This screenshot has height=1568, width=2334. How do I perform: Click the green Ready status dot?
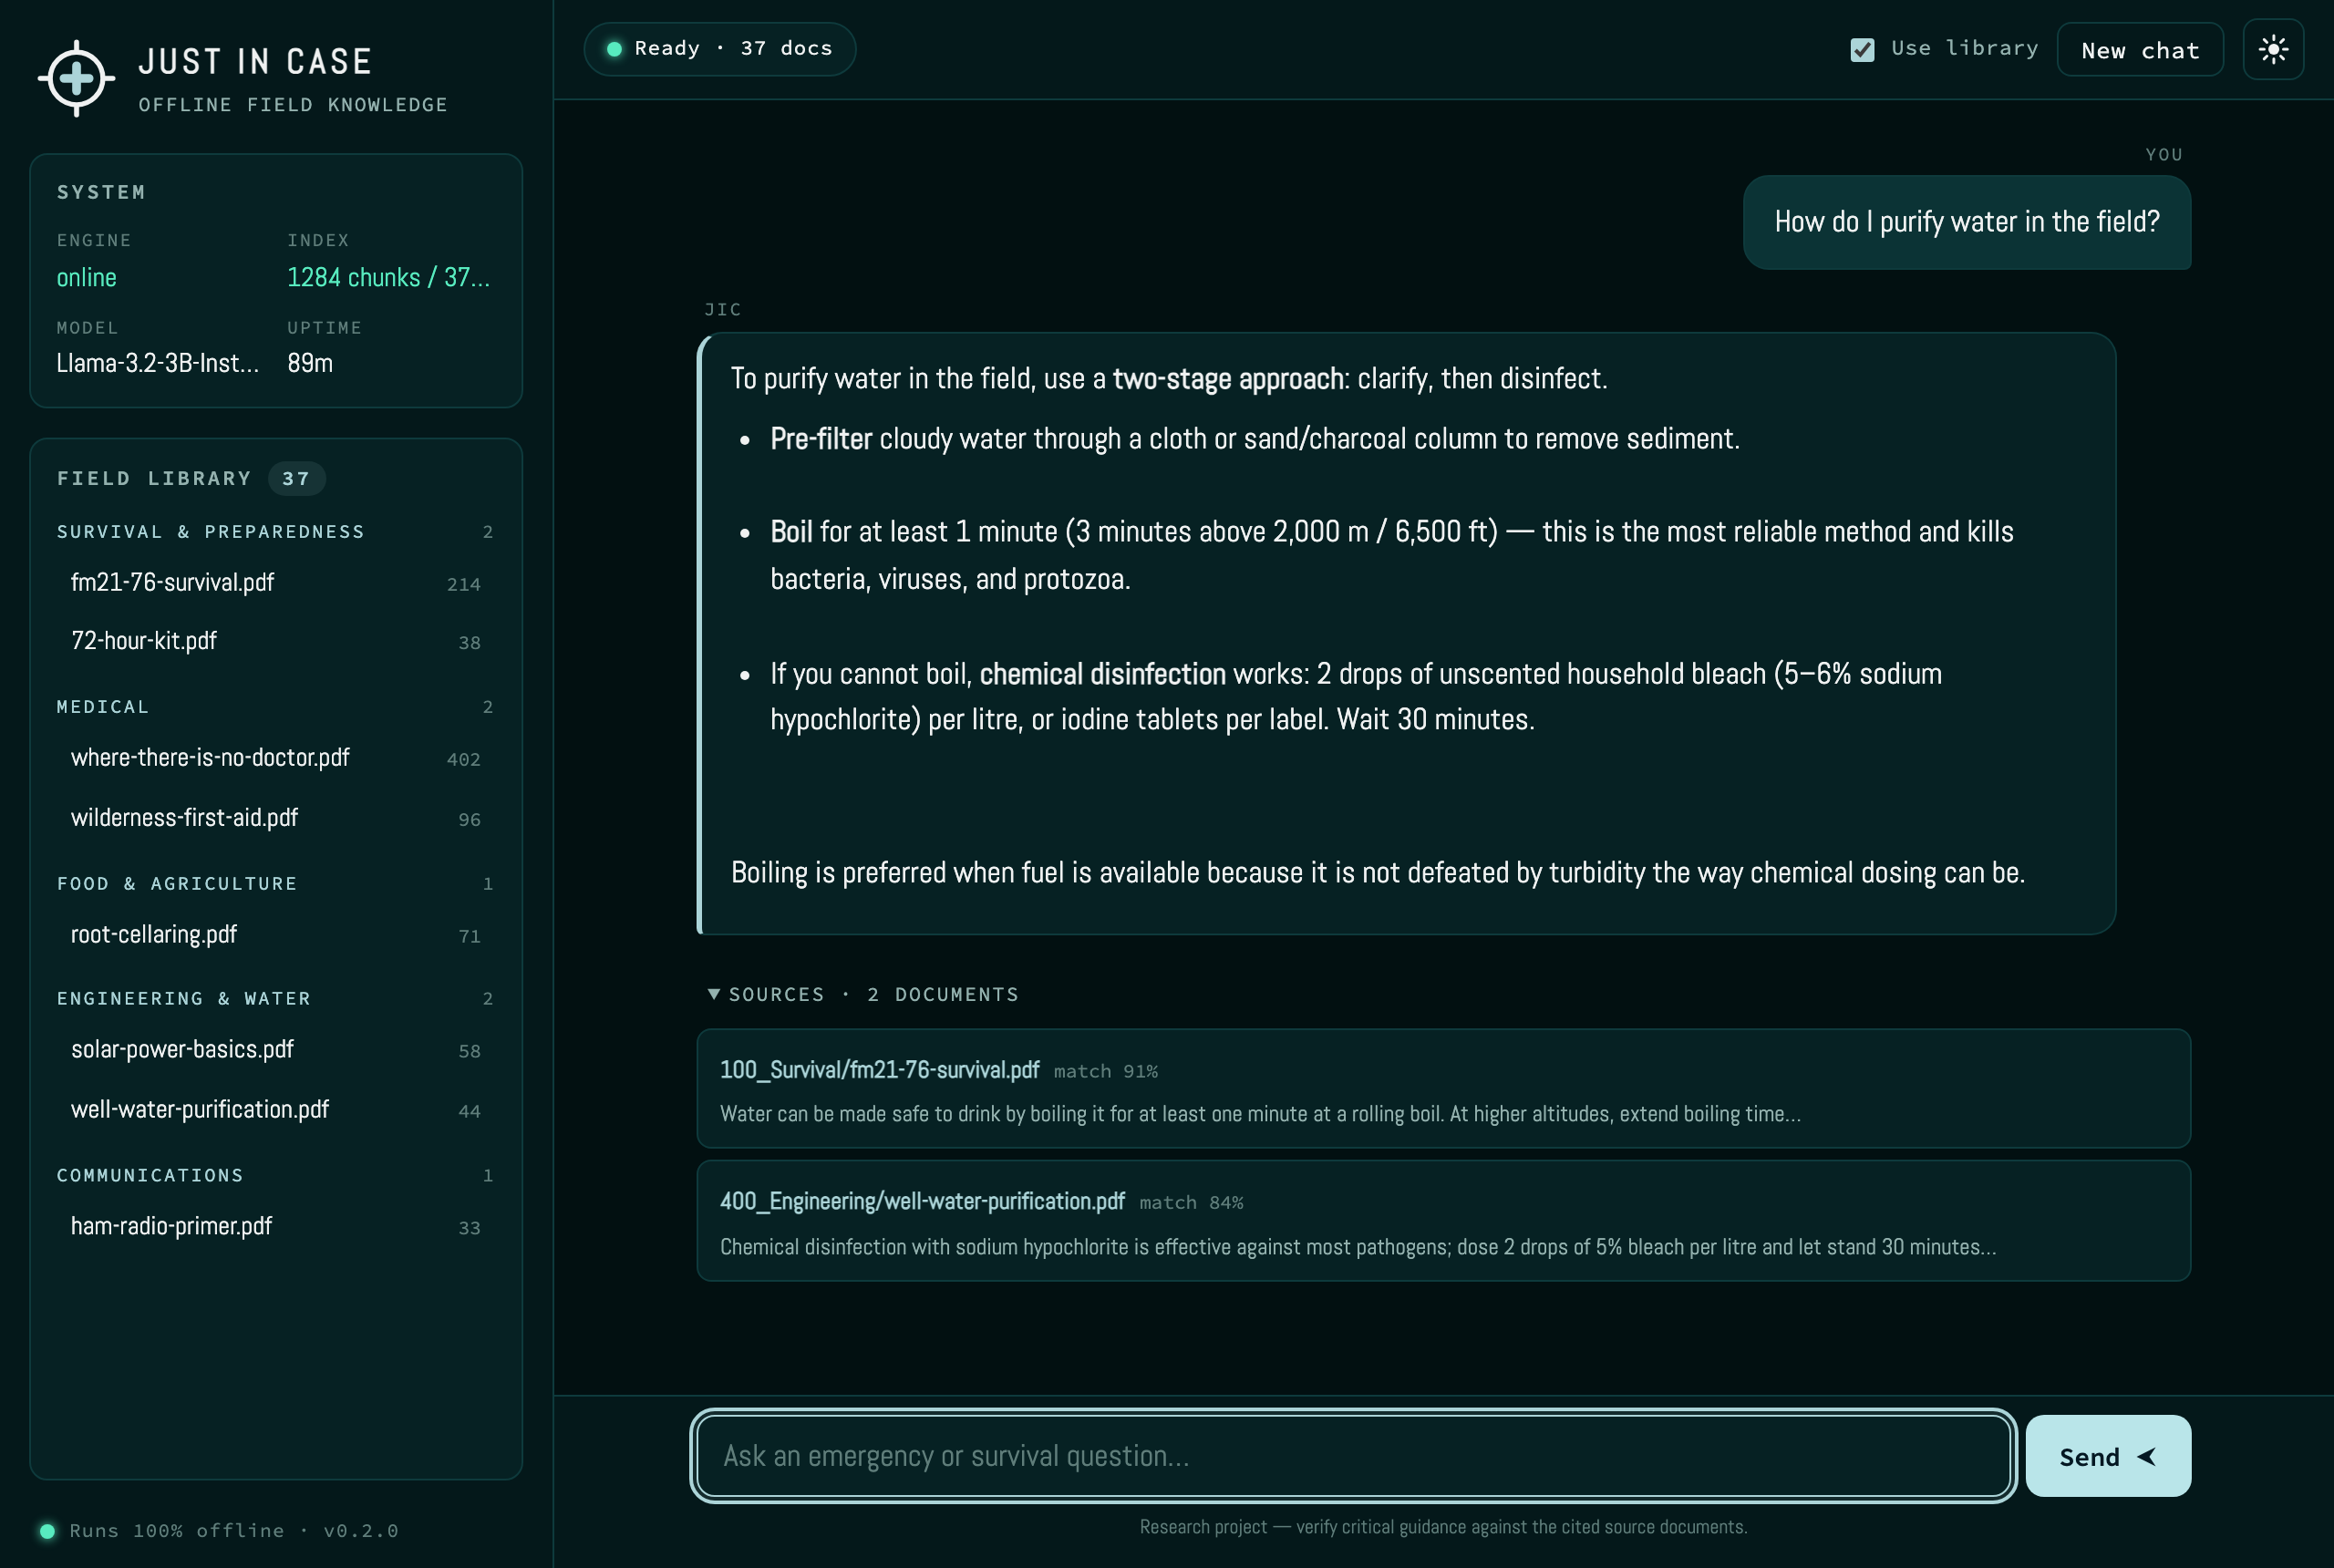tap(614, 49)
